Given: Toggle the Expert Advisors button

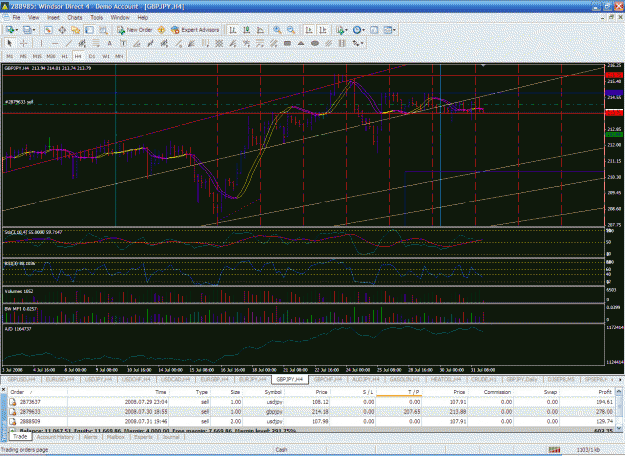Looking at the screenshot, I should coord(195,30).
